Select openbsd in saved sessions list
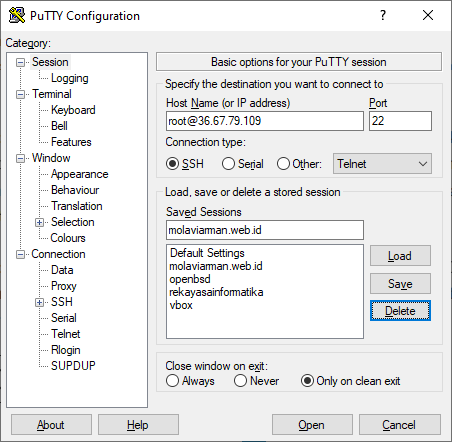Screen dimensions: 452x442 pos(190,279)
